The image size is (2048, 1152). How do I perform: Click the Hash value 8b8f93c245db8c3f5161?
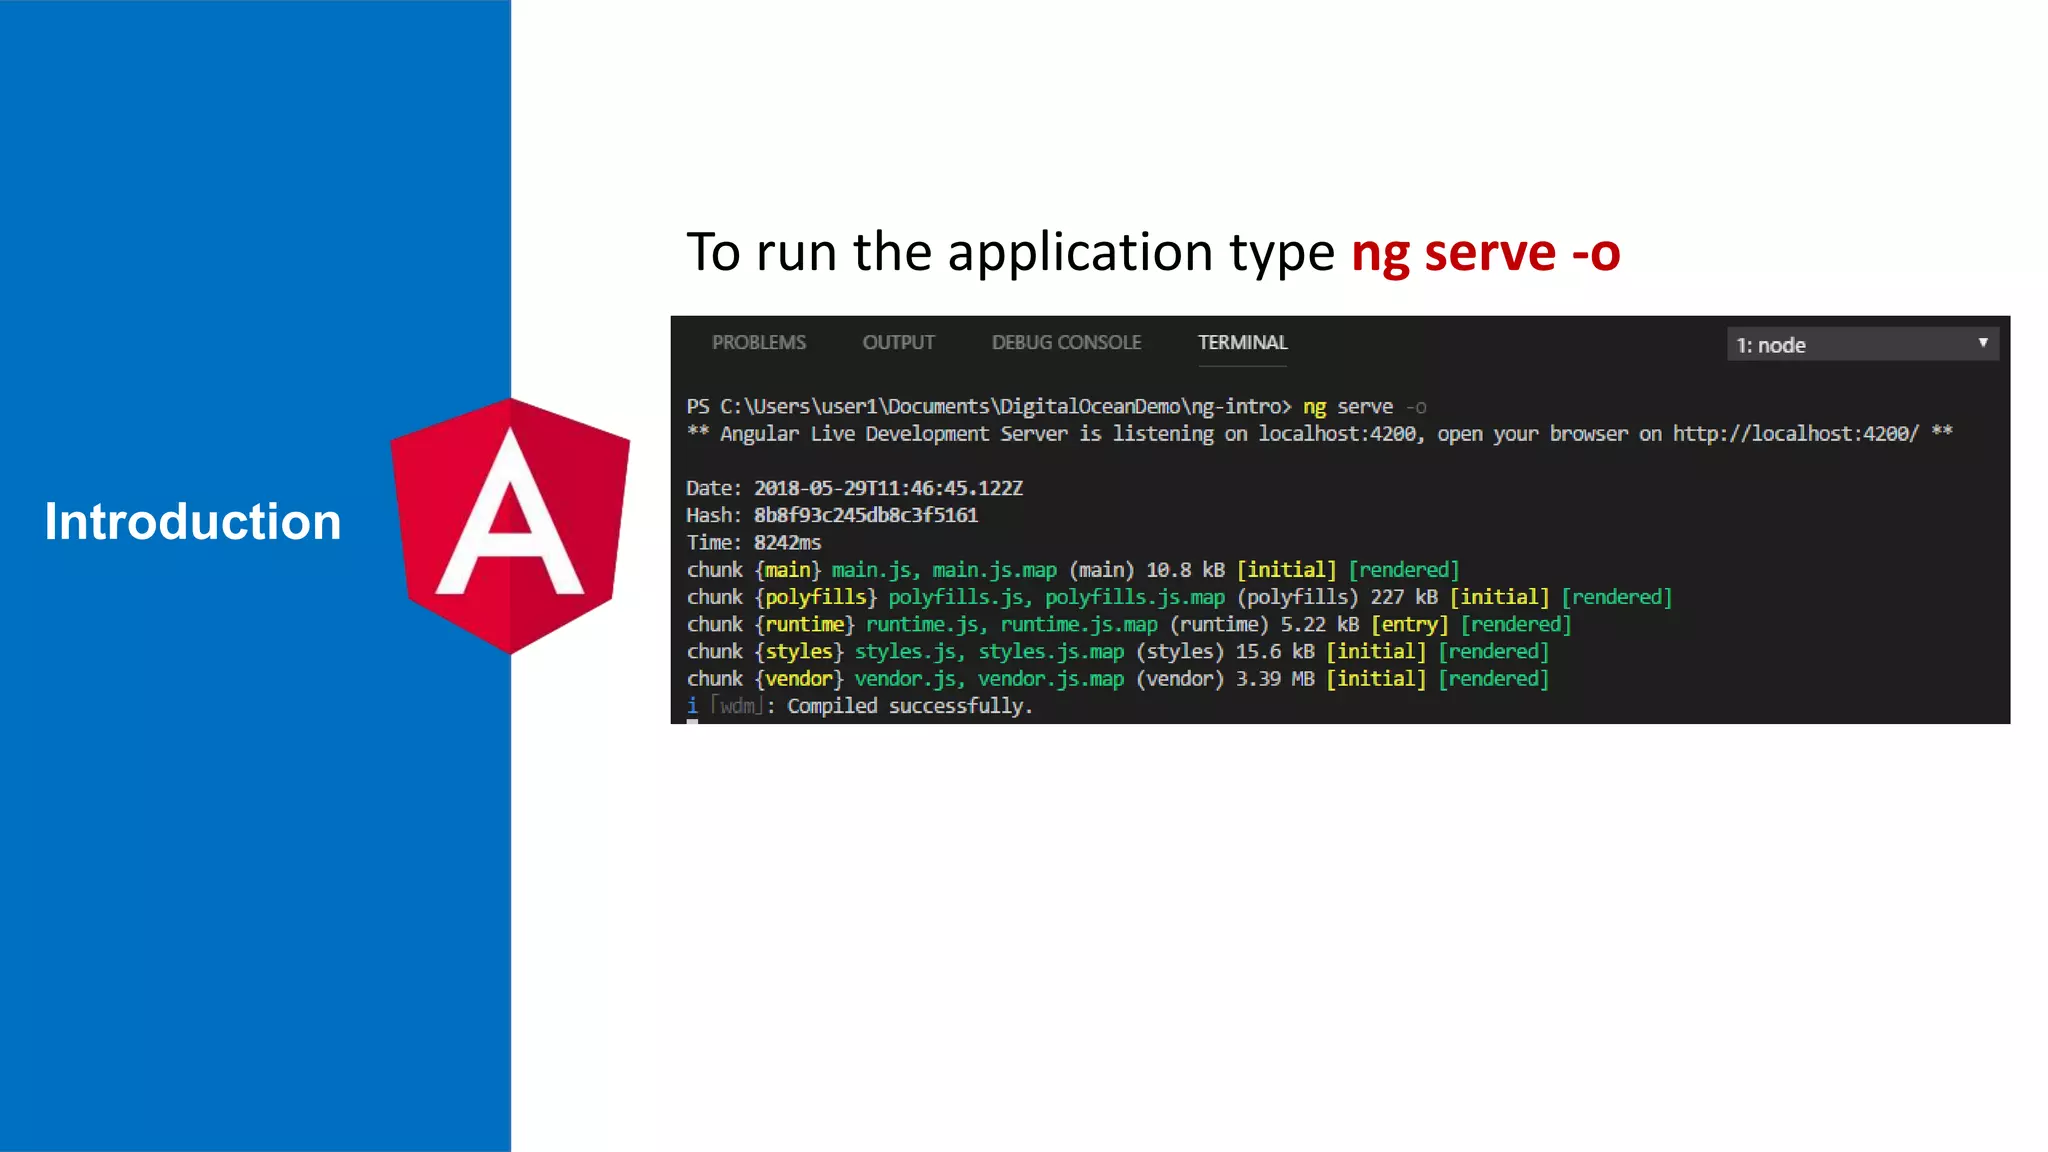[x=865, y=516]
